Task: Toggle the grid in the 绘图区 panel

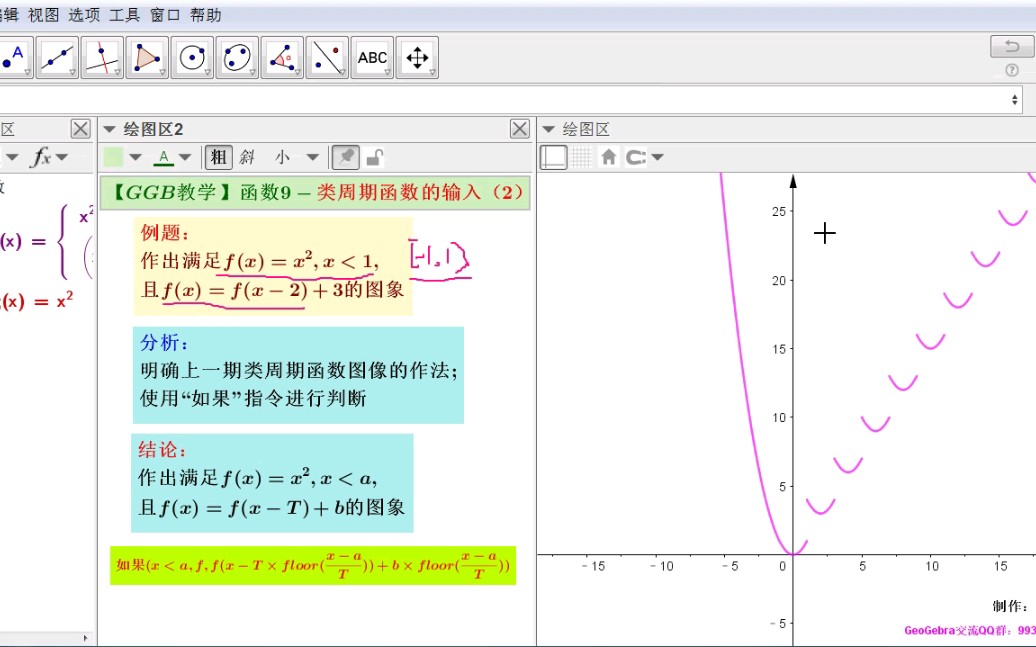Action: pyautogui.click(x=581, y=157)
